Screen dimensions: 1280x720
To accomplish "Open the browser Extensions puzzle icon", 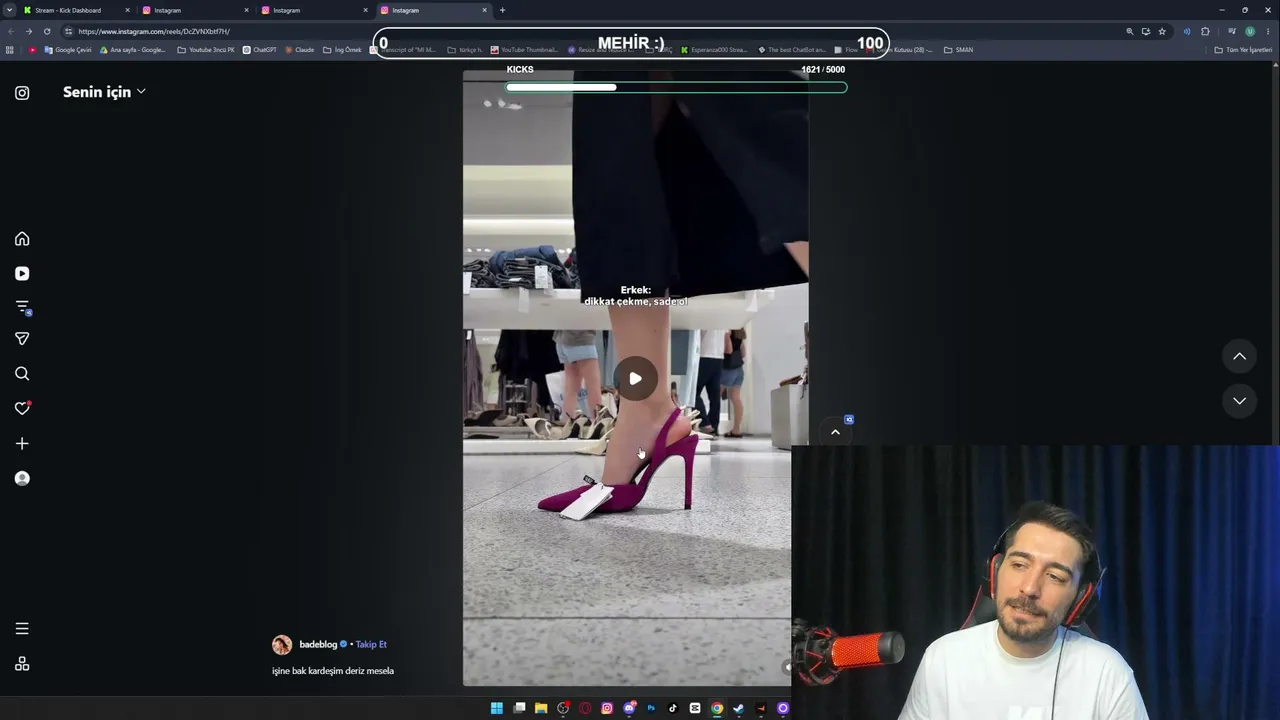I will click(x=1205, y=31).
